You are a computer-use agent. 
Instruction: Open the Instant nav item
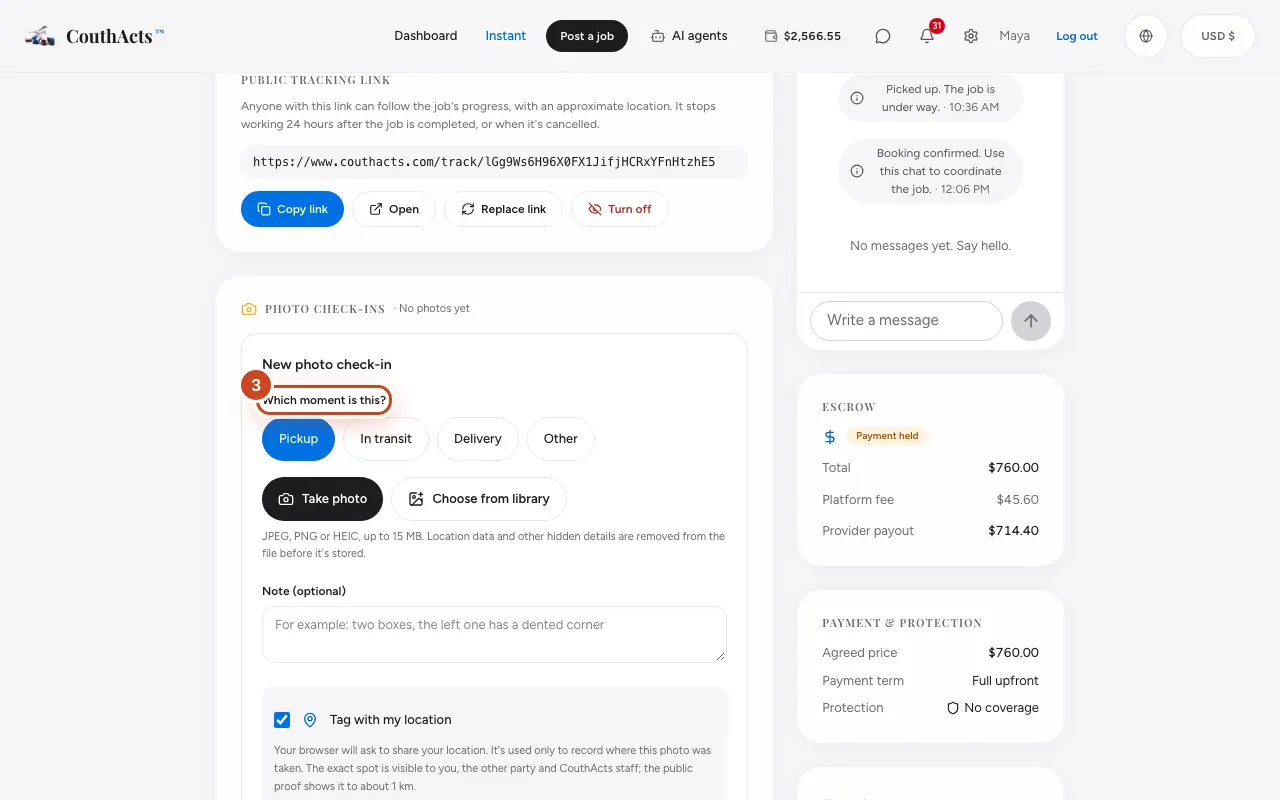506,36
